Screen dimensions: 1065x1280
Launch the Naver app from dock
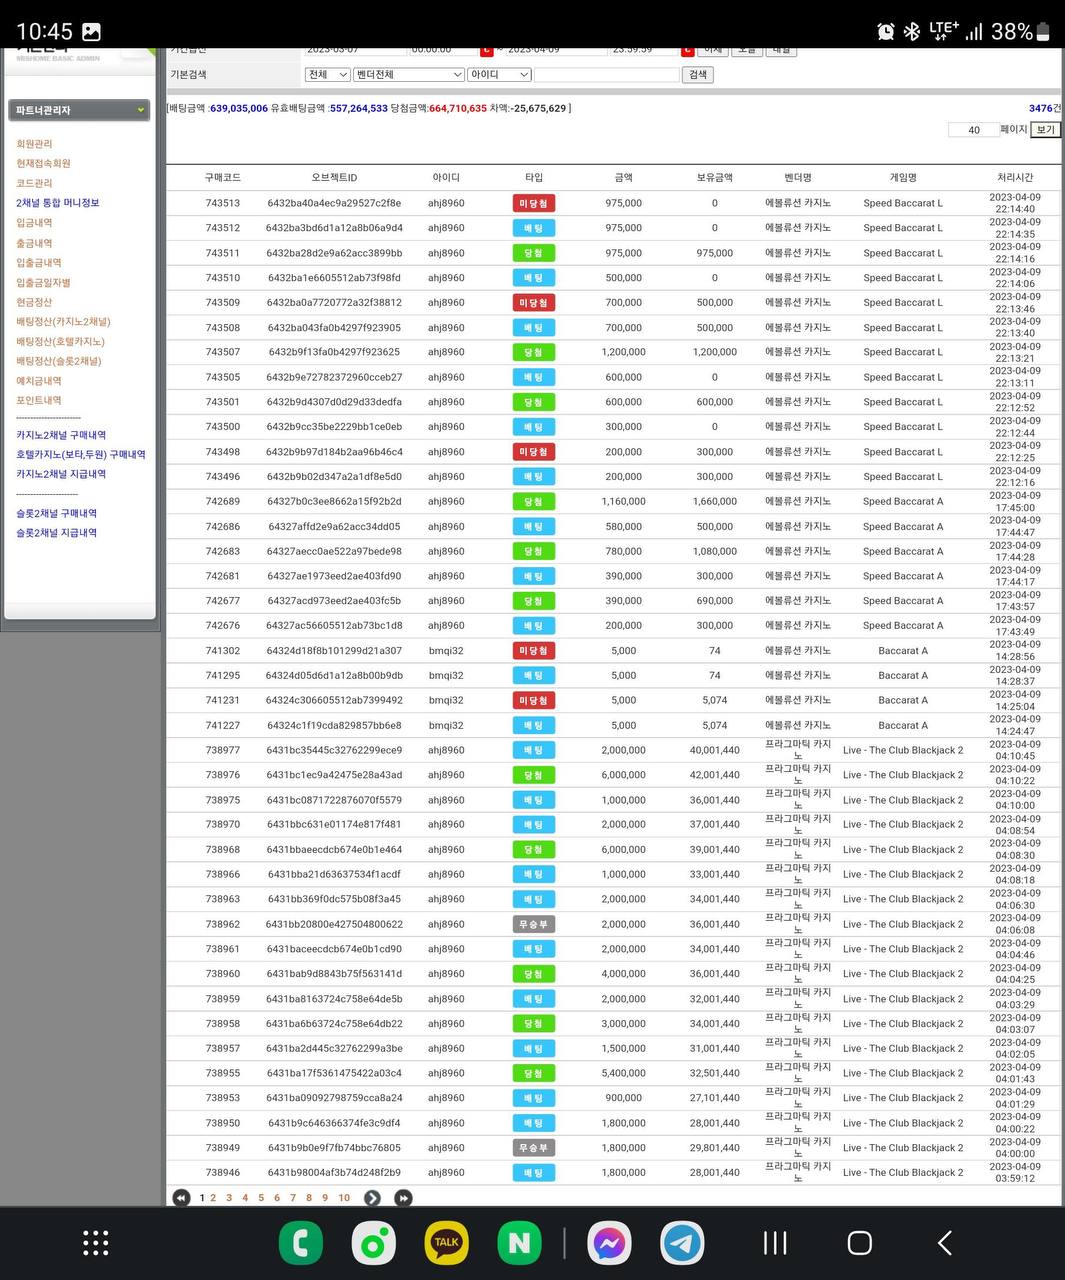coord(519,1243)
